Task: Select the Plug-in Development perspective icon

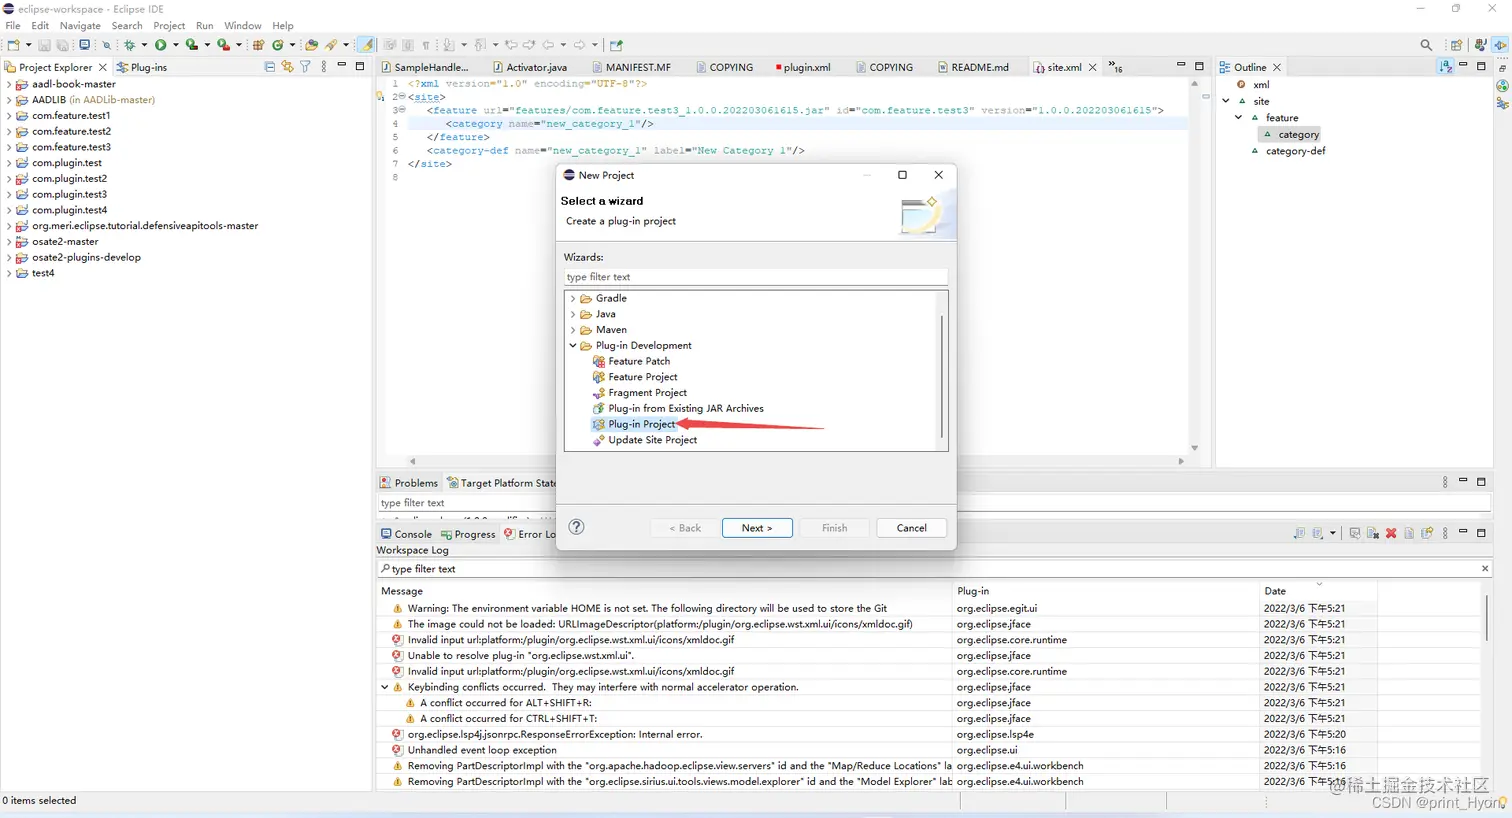Action: tap(1500, 45)
